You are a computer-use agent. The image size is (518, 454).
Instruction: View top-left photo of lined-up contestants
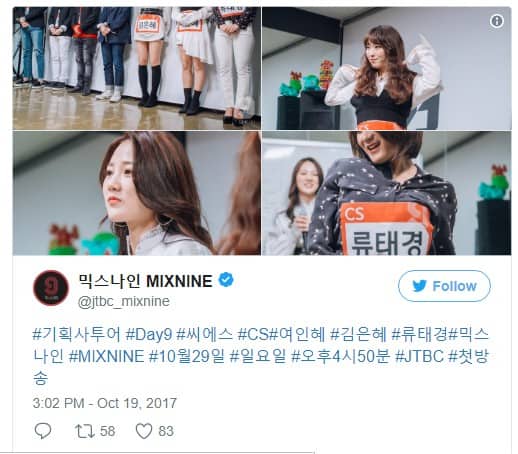coord(137,68)
